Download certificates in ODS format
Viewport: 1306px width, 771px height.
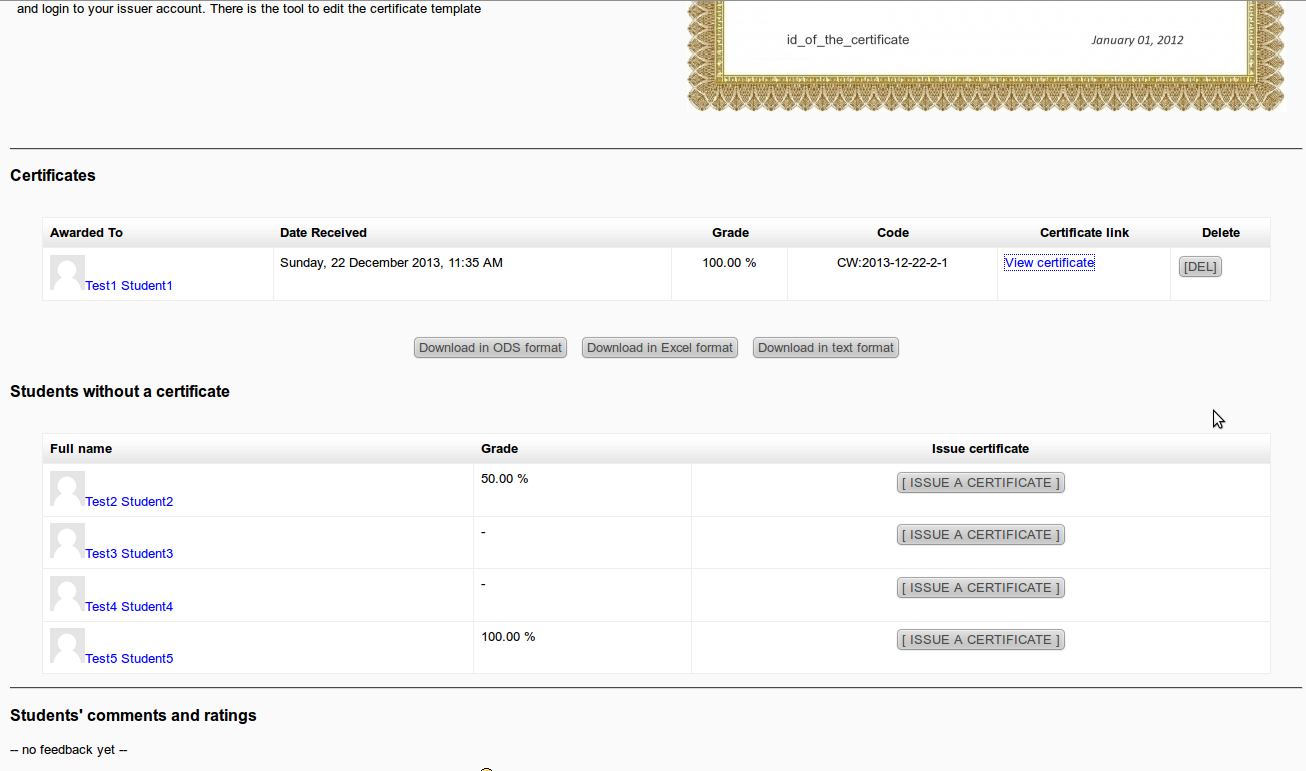[490, 348]
